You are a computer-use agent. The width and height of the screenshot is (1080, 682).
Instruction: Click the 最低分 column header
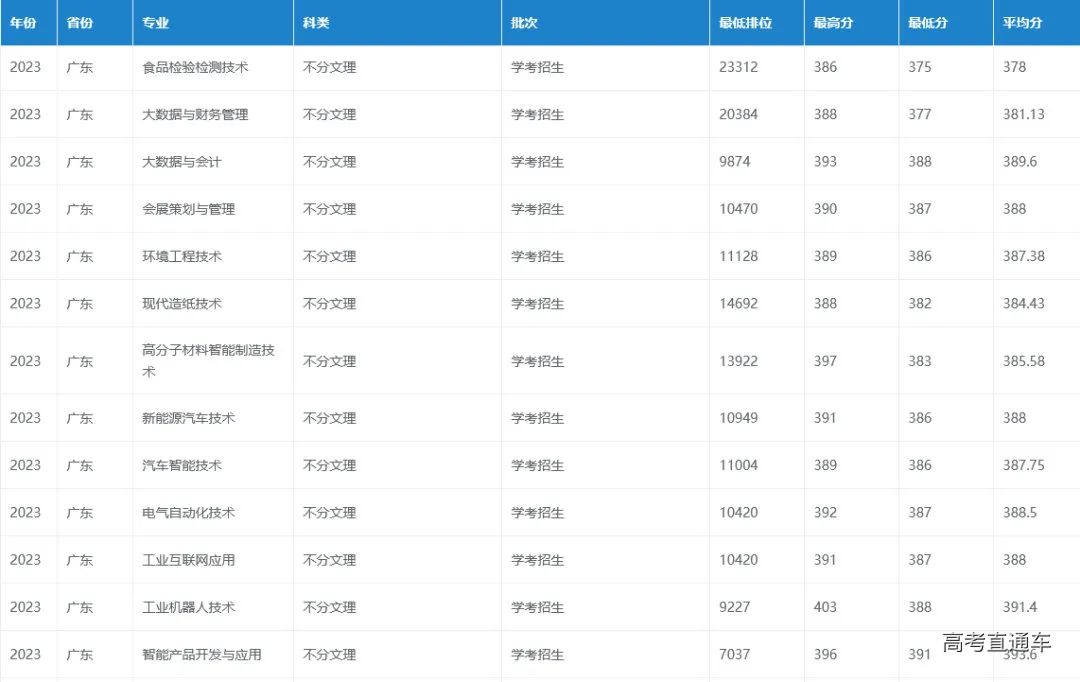(923, 22)
